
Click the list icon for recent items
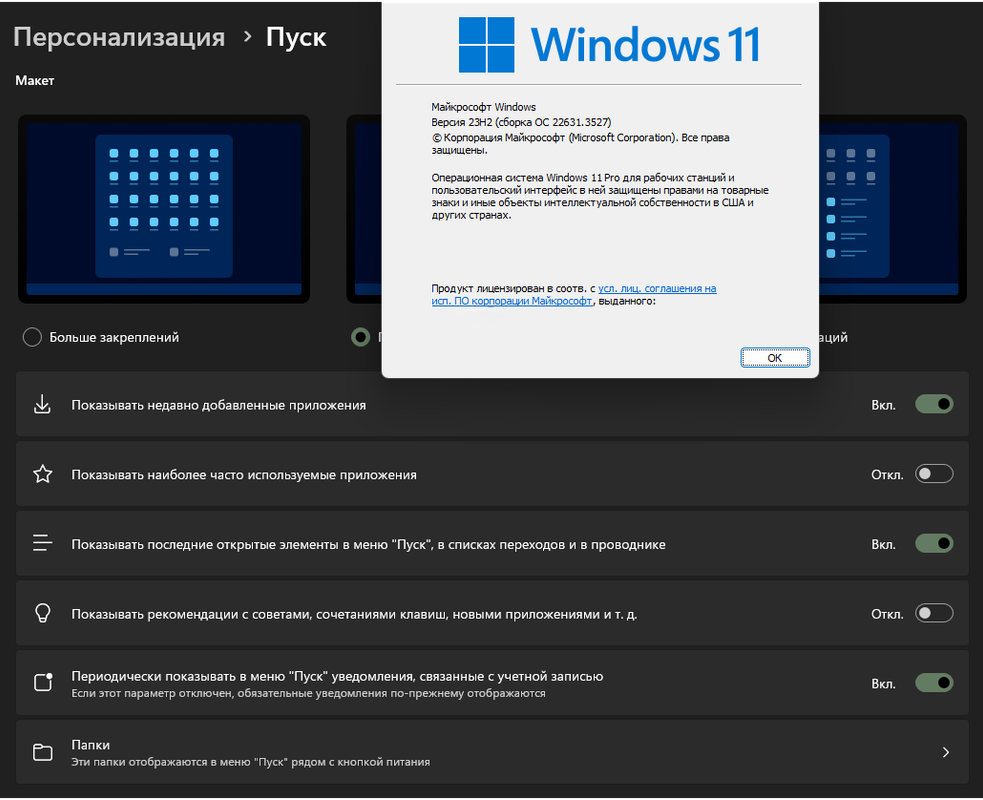point(43,543)
